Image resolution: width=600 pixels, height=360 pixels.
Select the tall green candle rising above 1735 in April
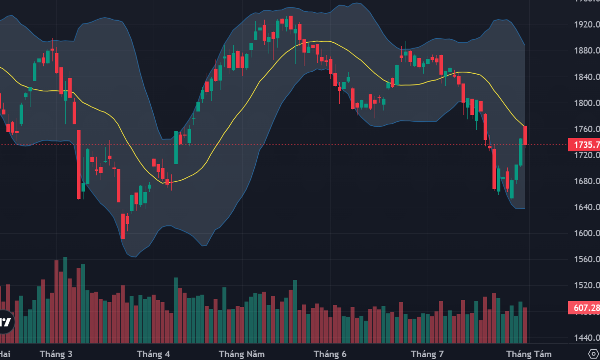176,148
